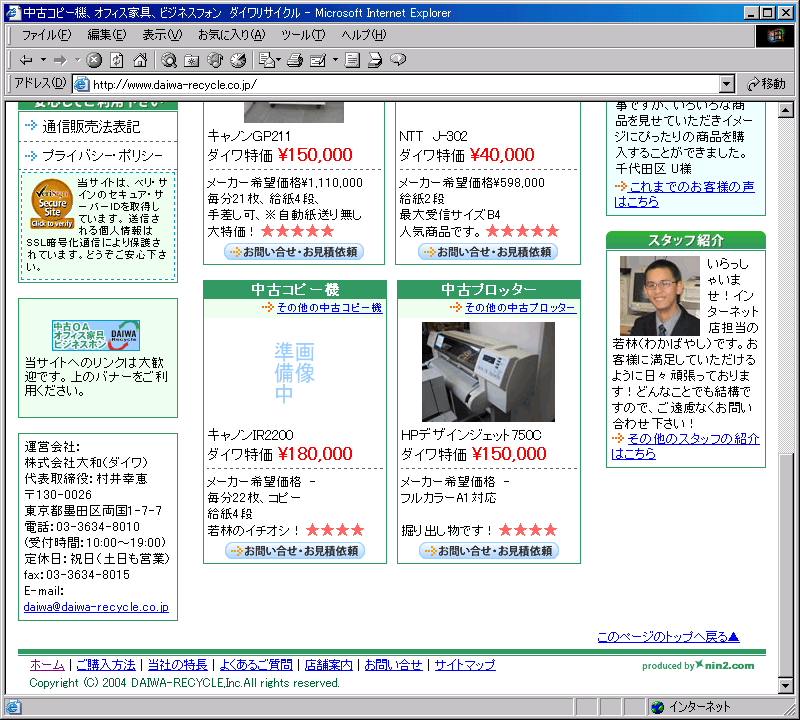Open the ファイル(F) menu
The height and width of the screenshot is (720, 800).
tap(46, 35)
